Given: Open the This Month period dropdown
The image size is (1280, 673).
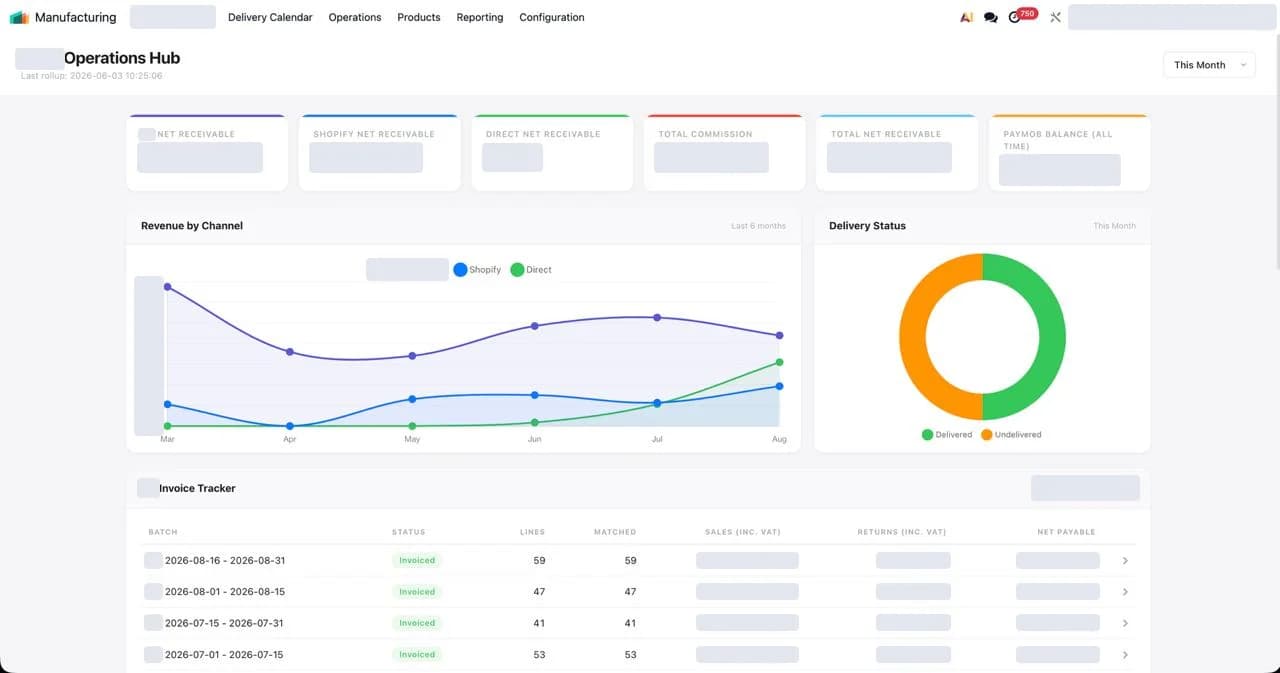Looking at the screenshot, I should point(1209,65).
